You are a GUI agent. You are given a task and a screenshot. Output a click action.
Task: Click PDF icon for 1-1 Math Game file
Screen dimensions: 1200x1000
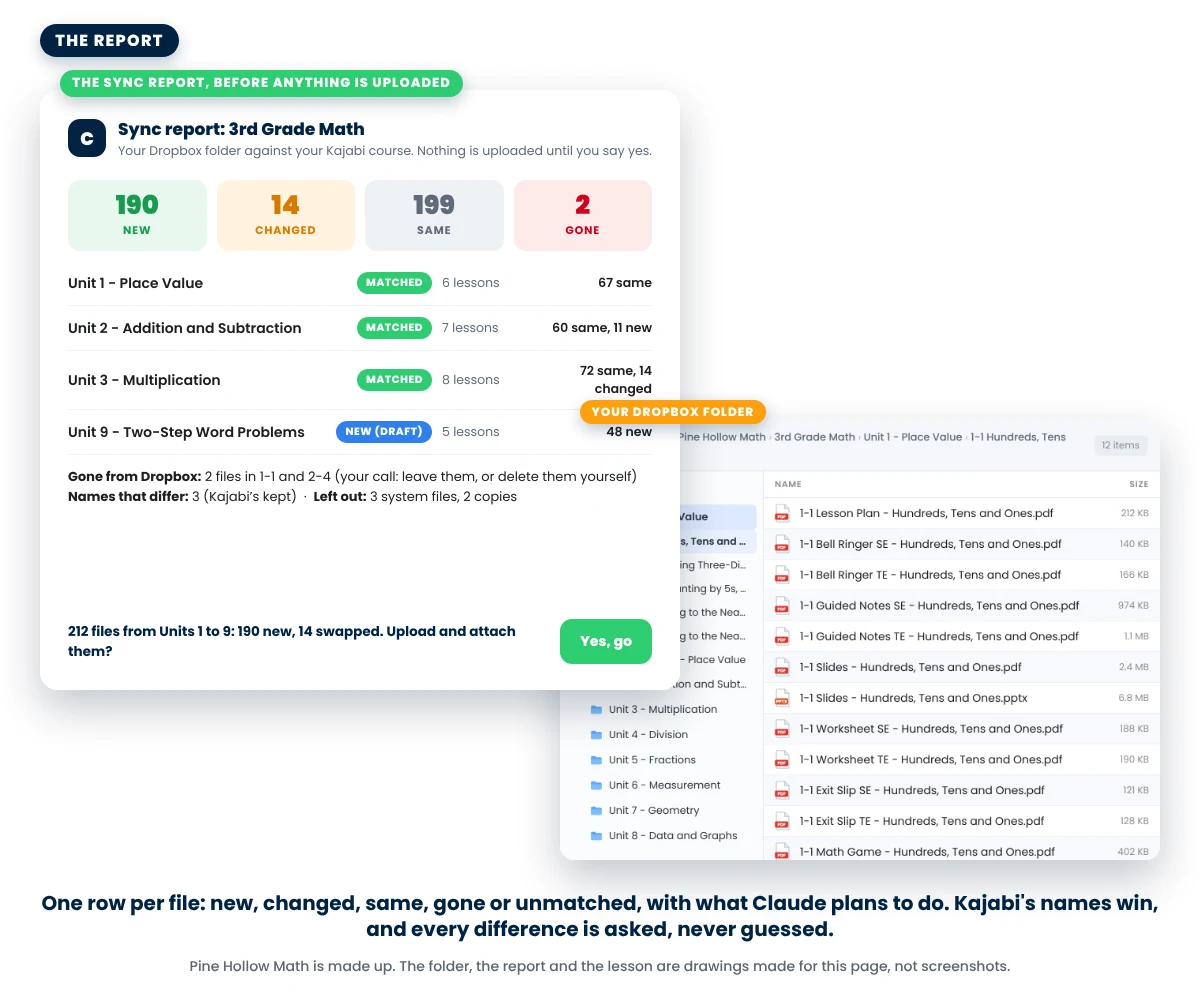point(782,852)
